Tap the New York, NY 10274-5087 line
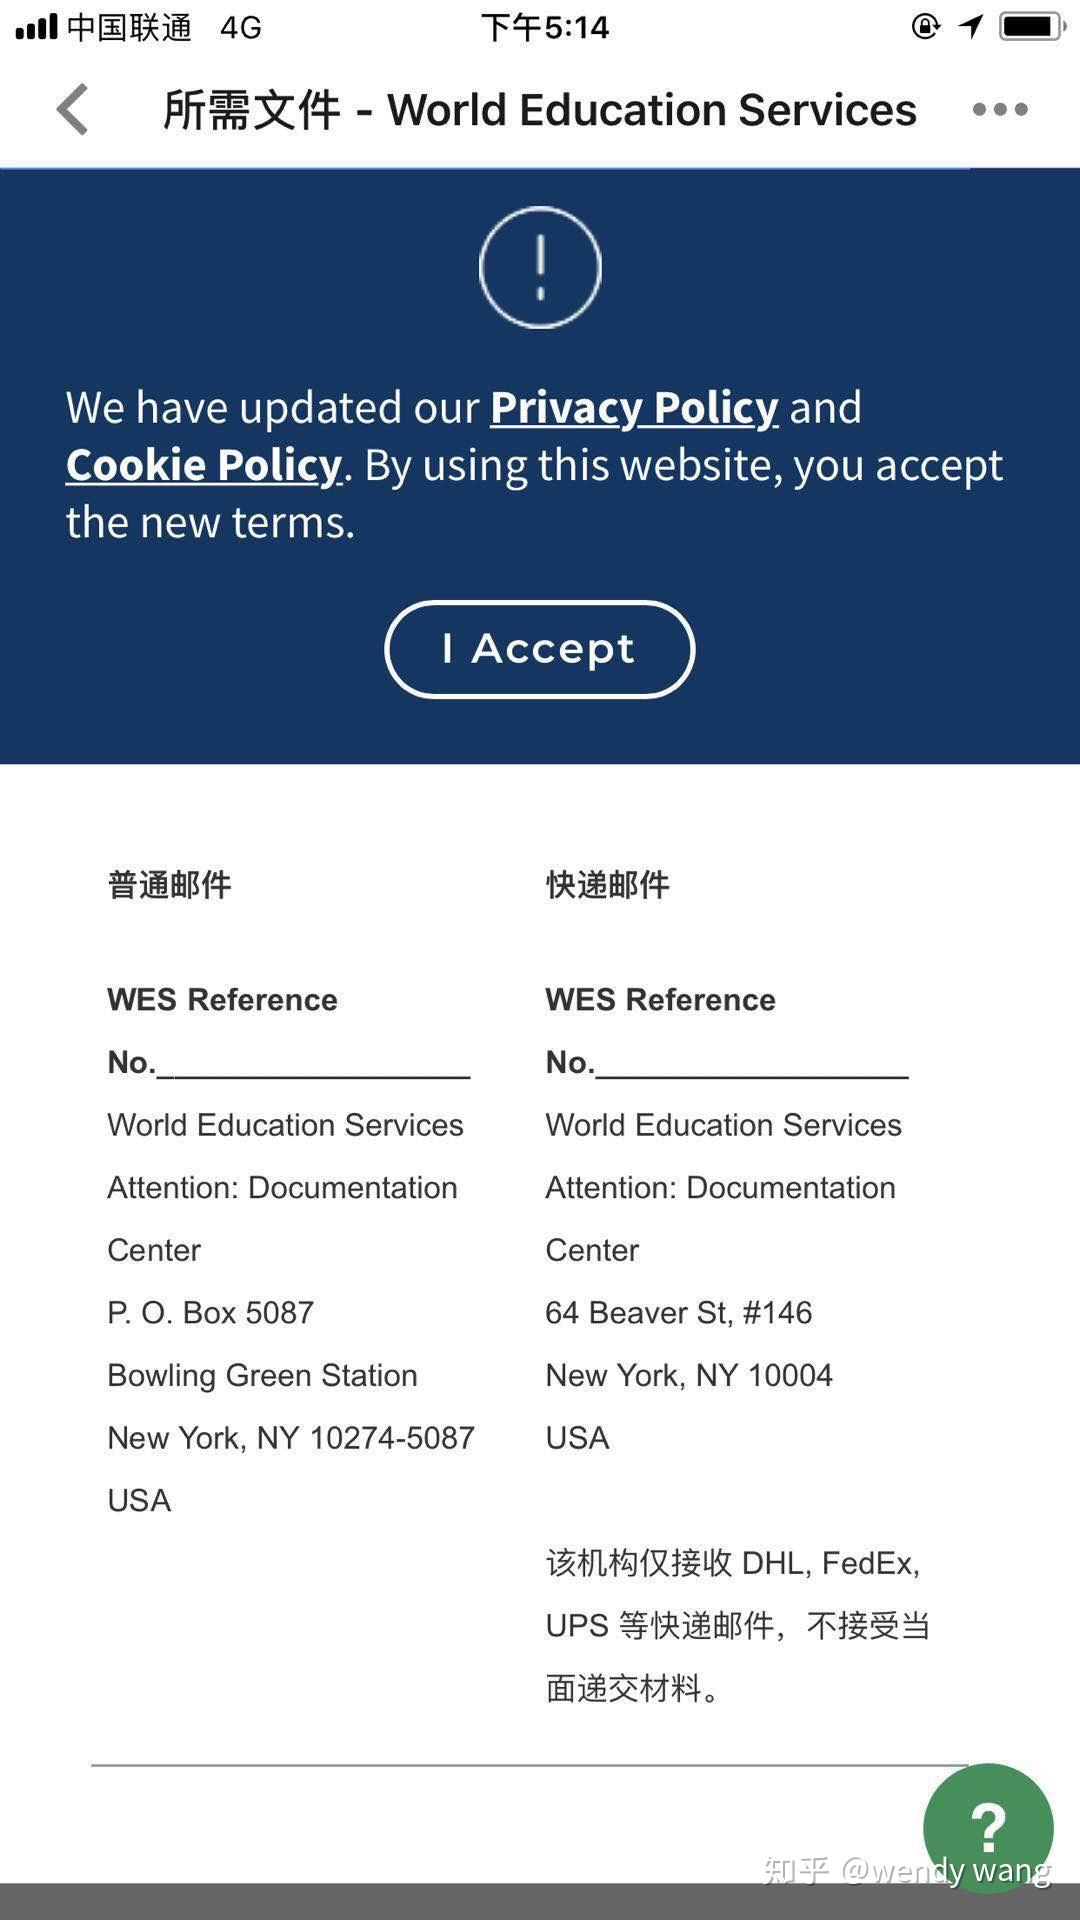 (x=291, y=1437)
